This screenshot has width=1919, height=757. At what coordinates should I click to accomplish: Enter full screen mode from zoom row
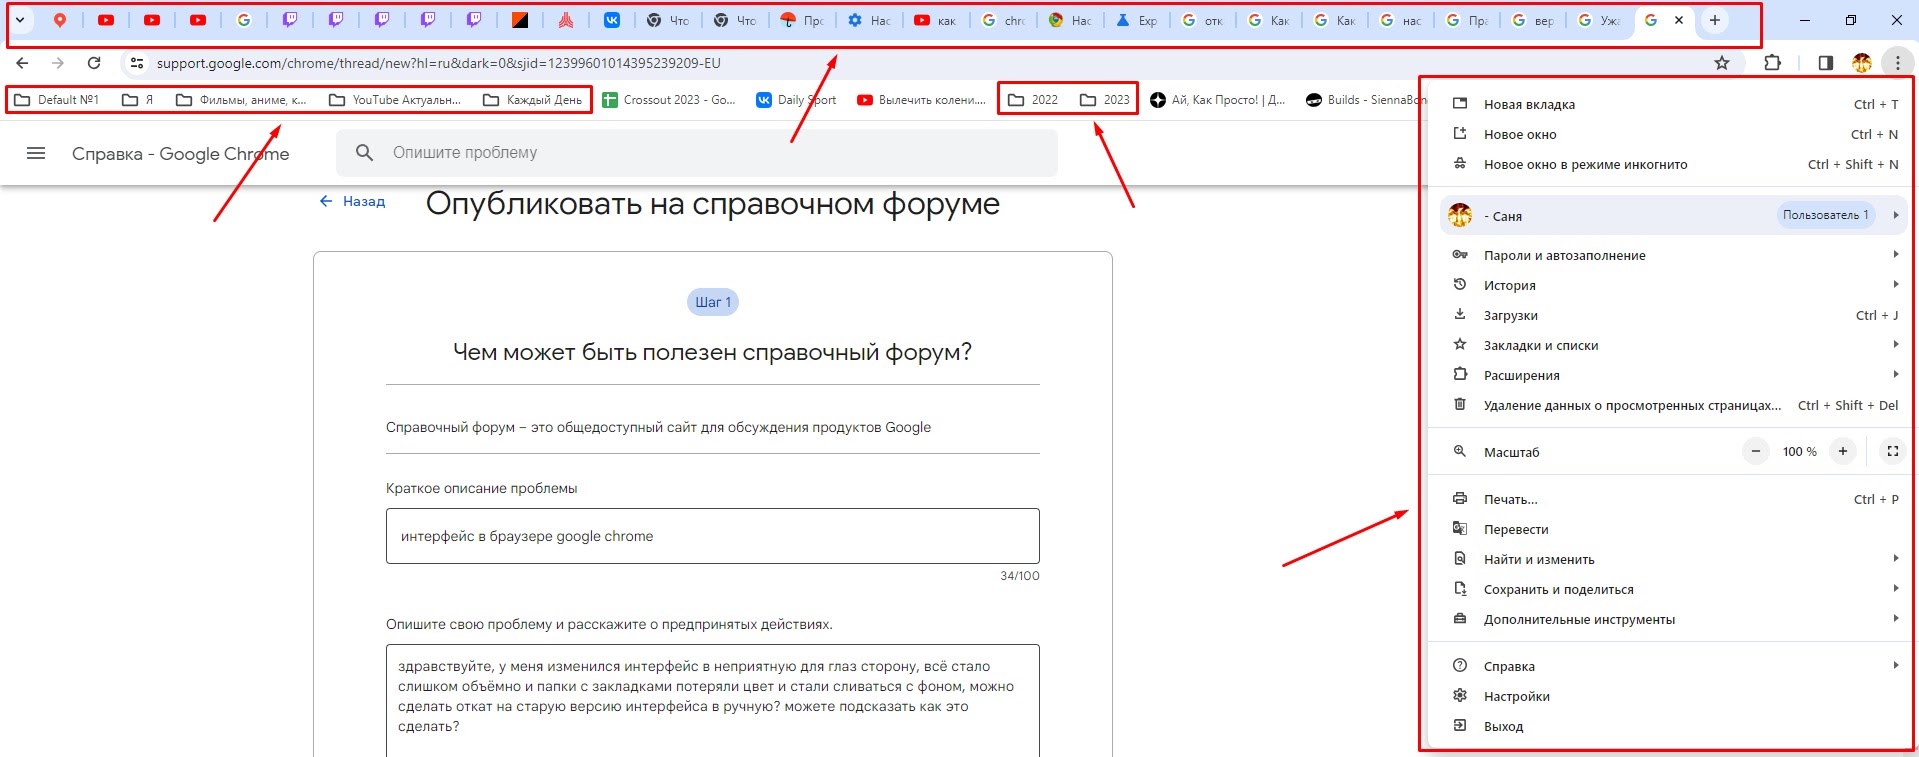tap(1892, 451)
